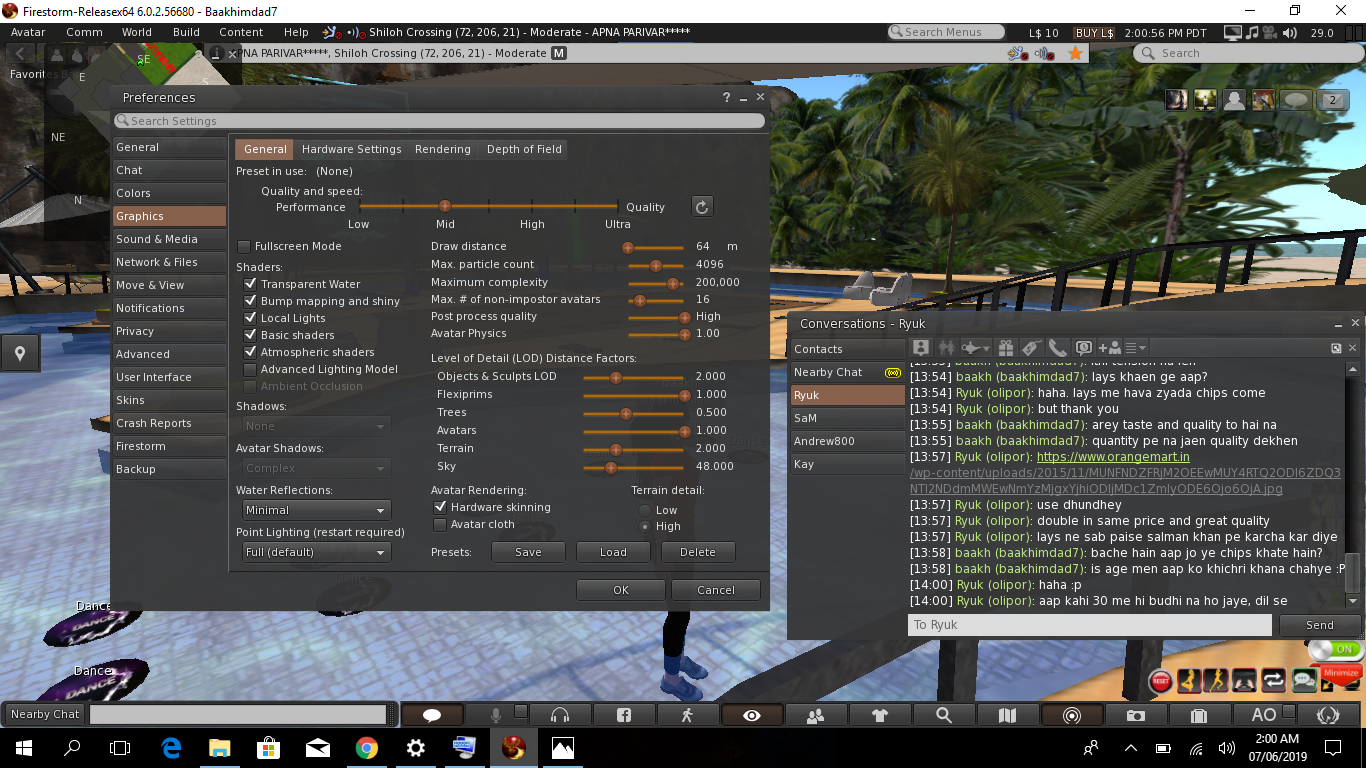Toggle Fullscreen Mode checkbox
The width and height of the screenshot is (1366, 768).
pyautogui.click(x=244, y=246)
